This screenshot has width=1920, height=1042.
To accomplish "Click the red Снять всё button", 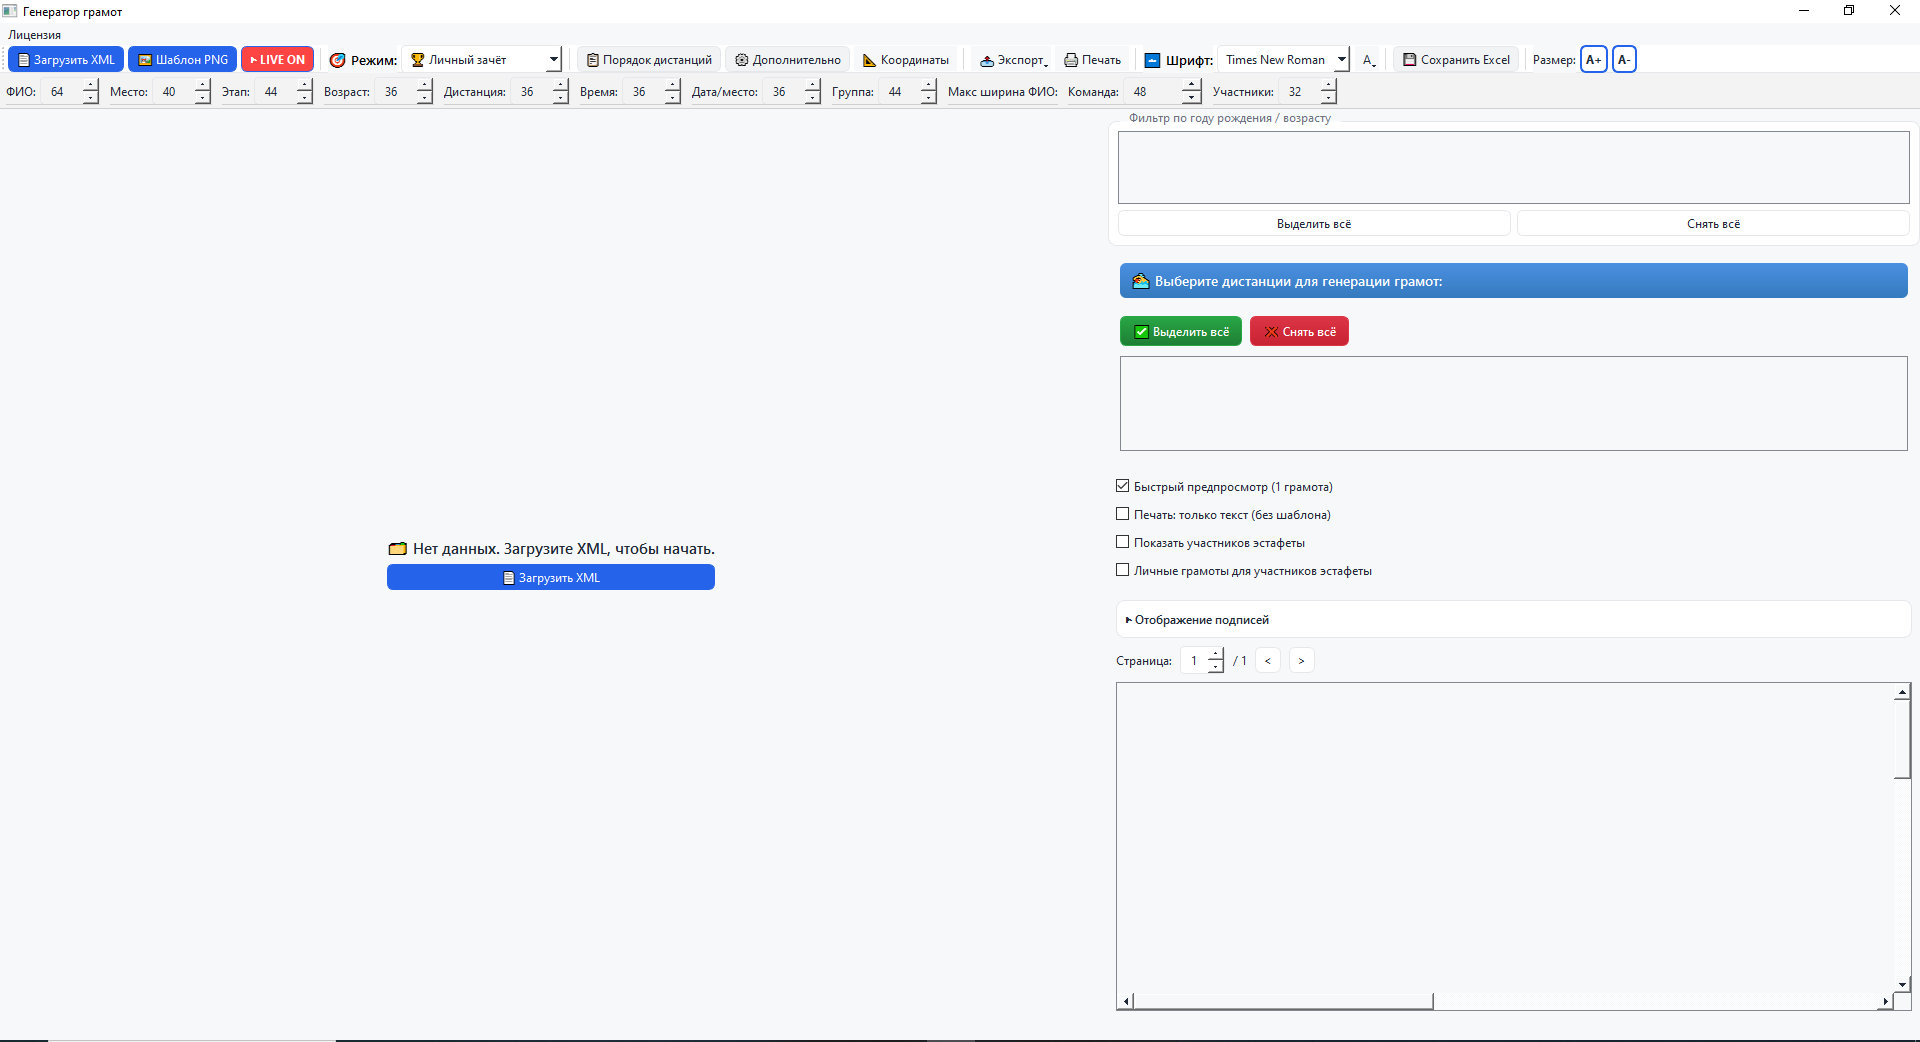I will tap(1299, 332).
